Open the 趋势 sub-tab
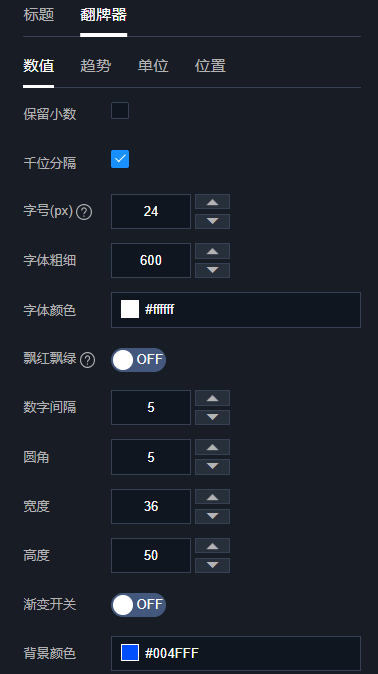This screenshot has width=378, height=674. point(95,66)
